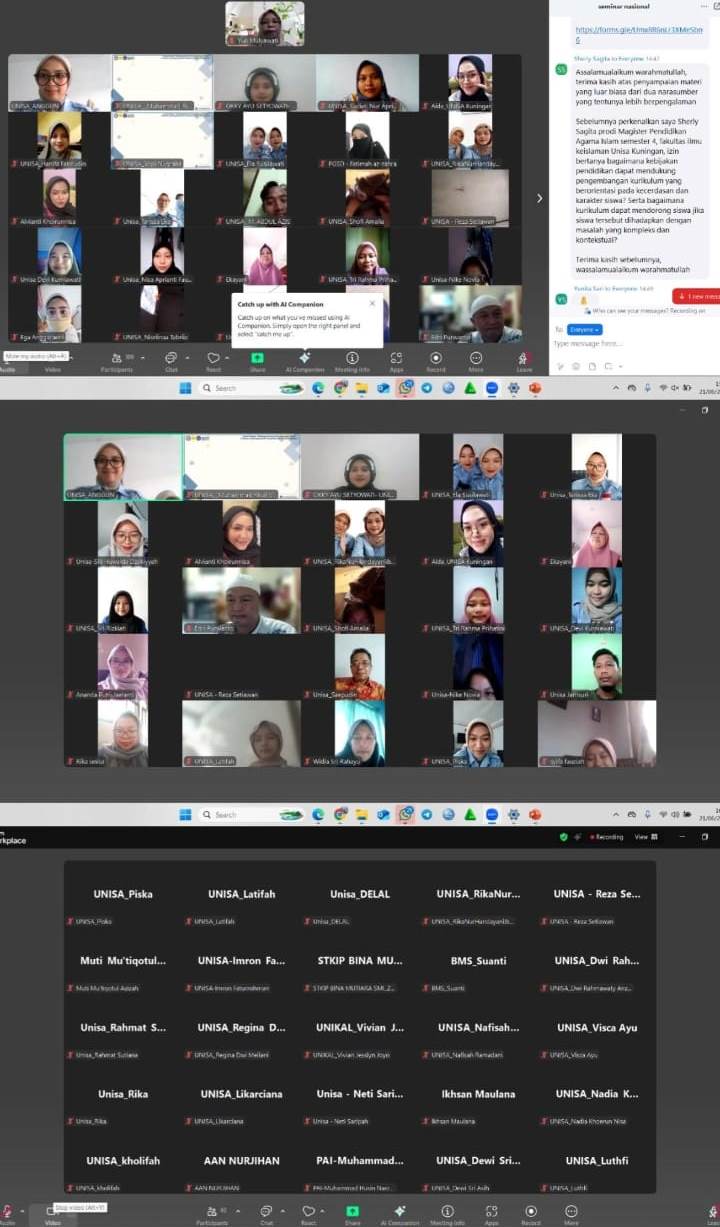Screen dimensions: 720x1227
Task: Expand React caret in top Zoom toolbar
Action: 228,357
